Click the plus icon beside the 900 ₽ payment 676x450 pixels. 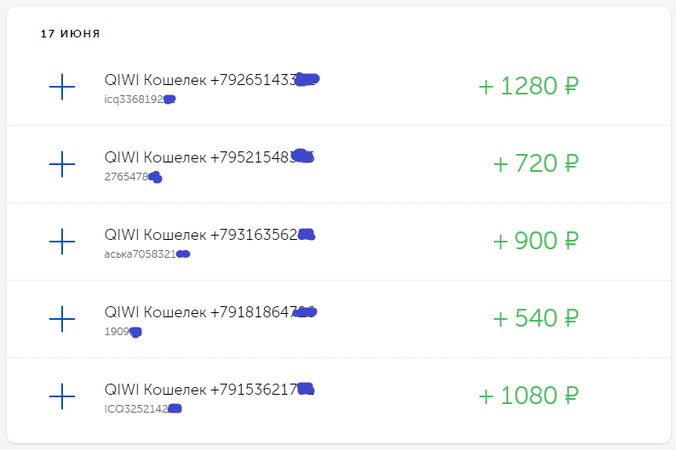pos(62,241)
